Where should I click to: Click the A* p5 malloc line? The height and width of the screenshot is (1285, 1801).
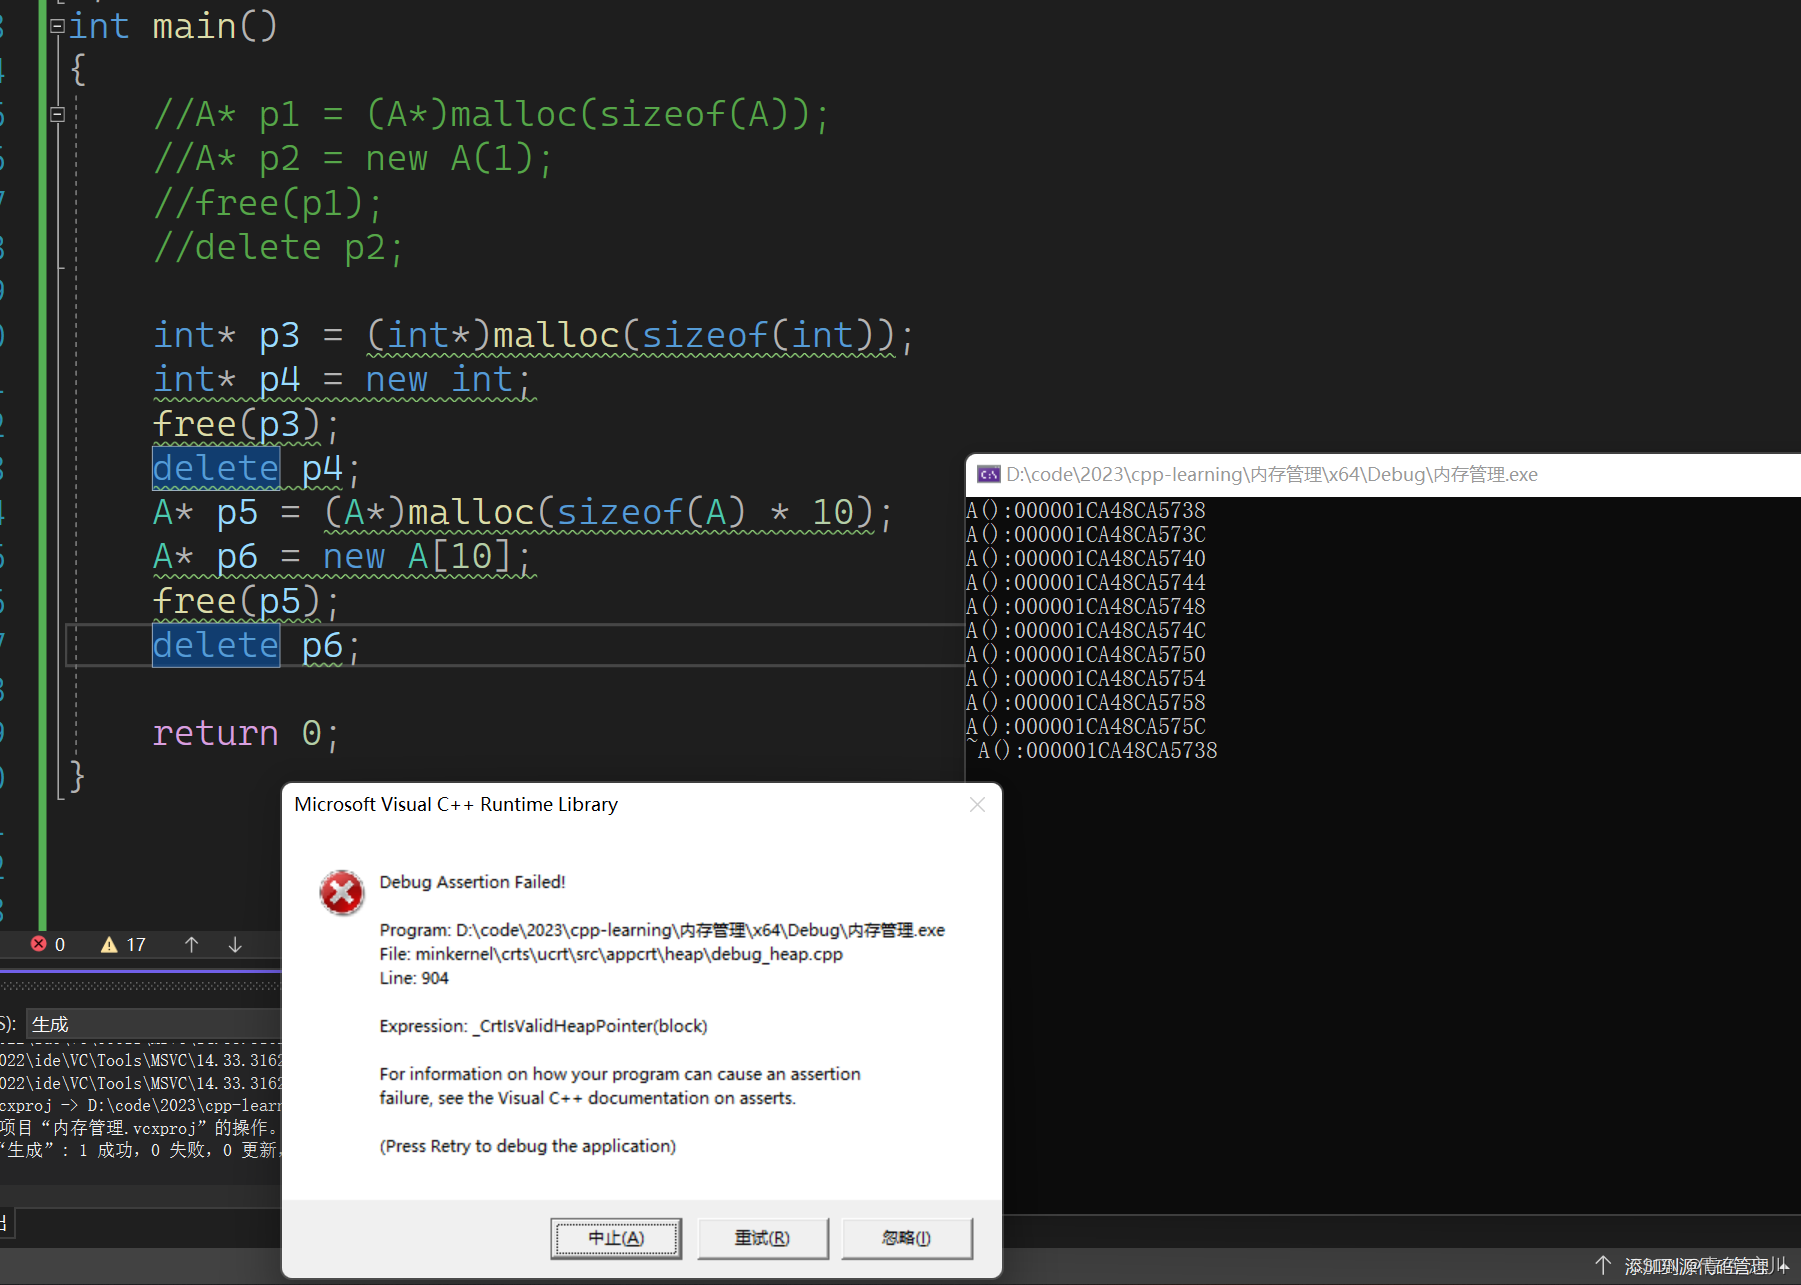(522, 513)
